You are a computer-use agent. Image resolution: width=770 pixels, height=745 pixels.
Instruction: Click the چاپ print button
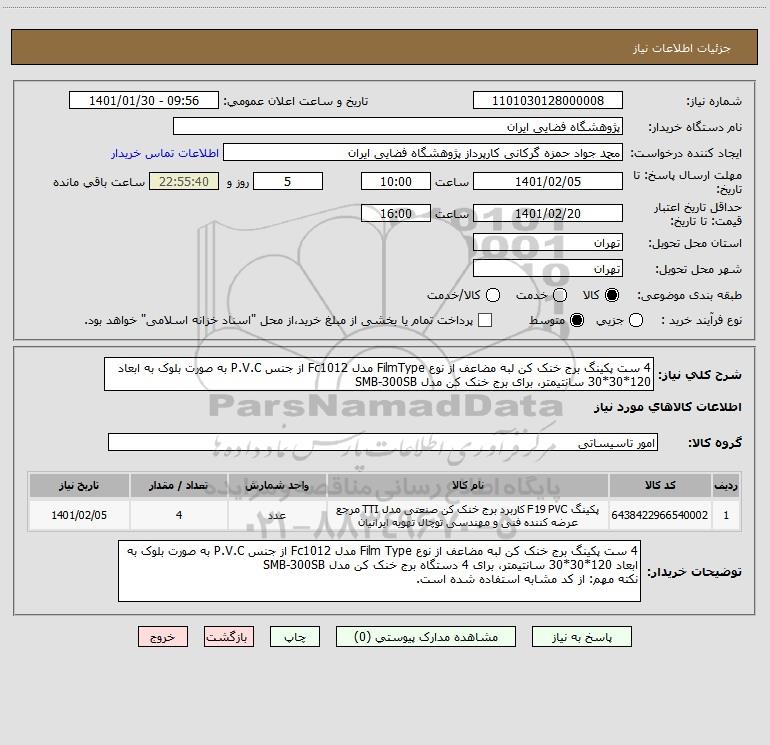pos(295,636)
